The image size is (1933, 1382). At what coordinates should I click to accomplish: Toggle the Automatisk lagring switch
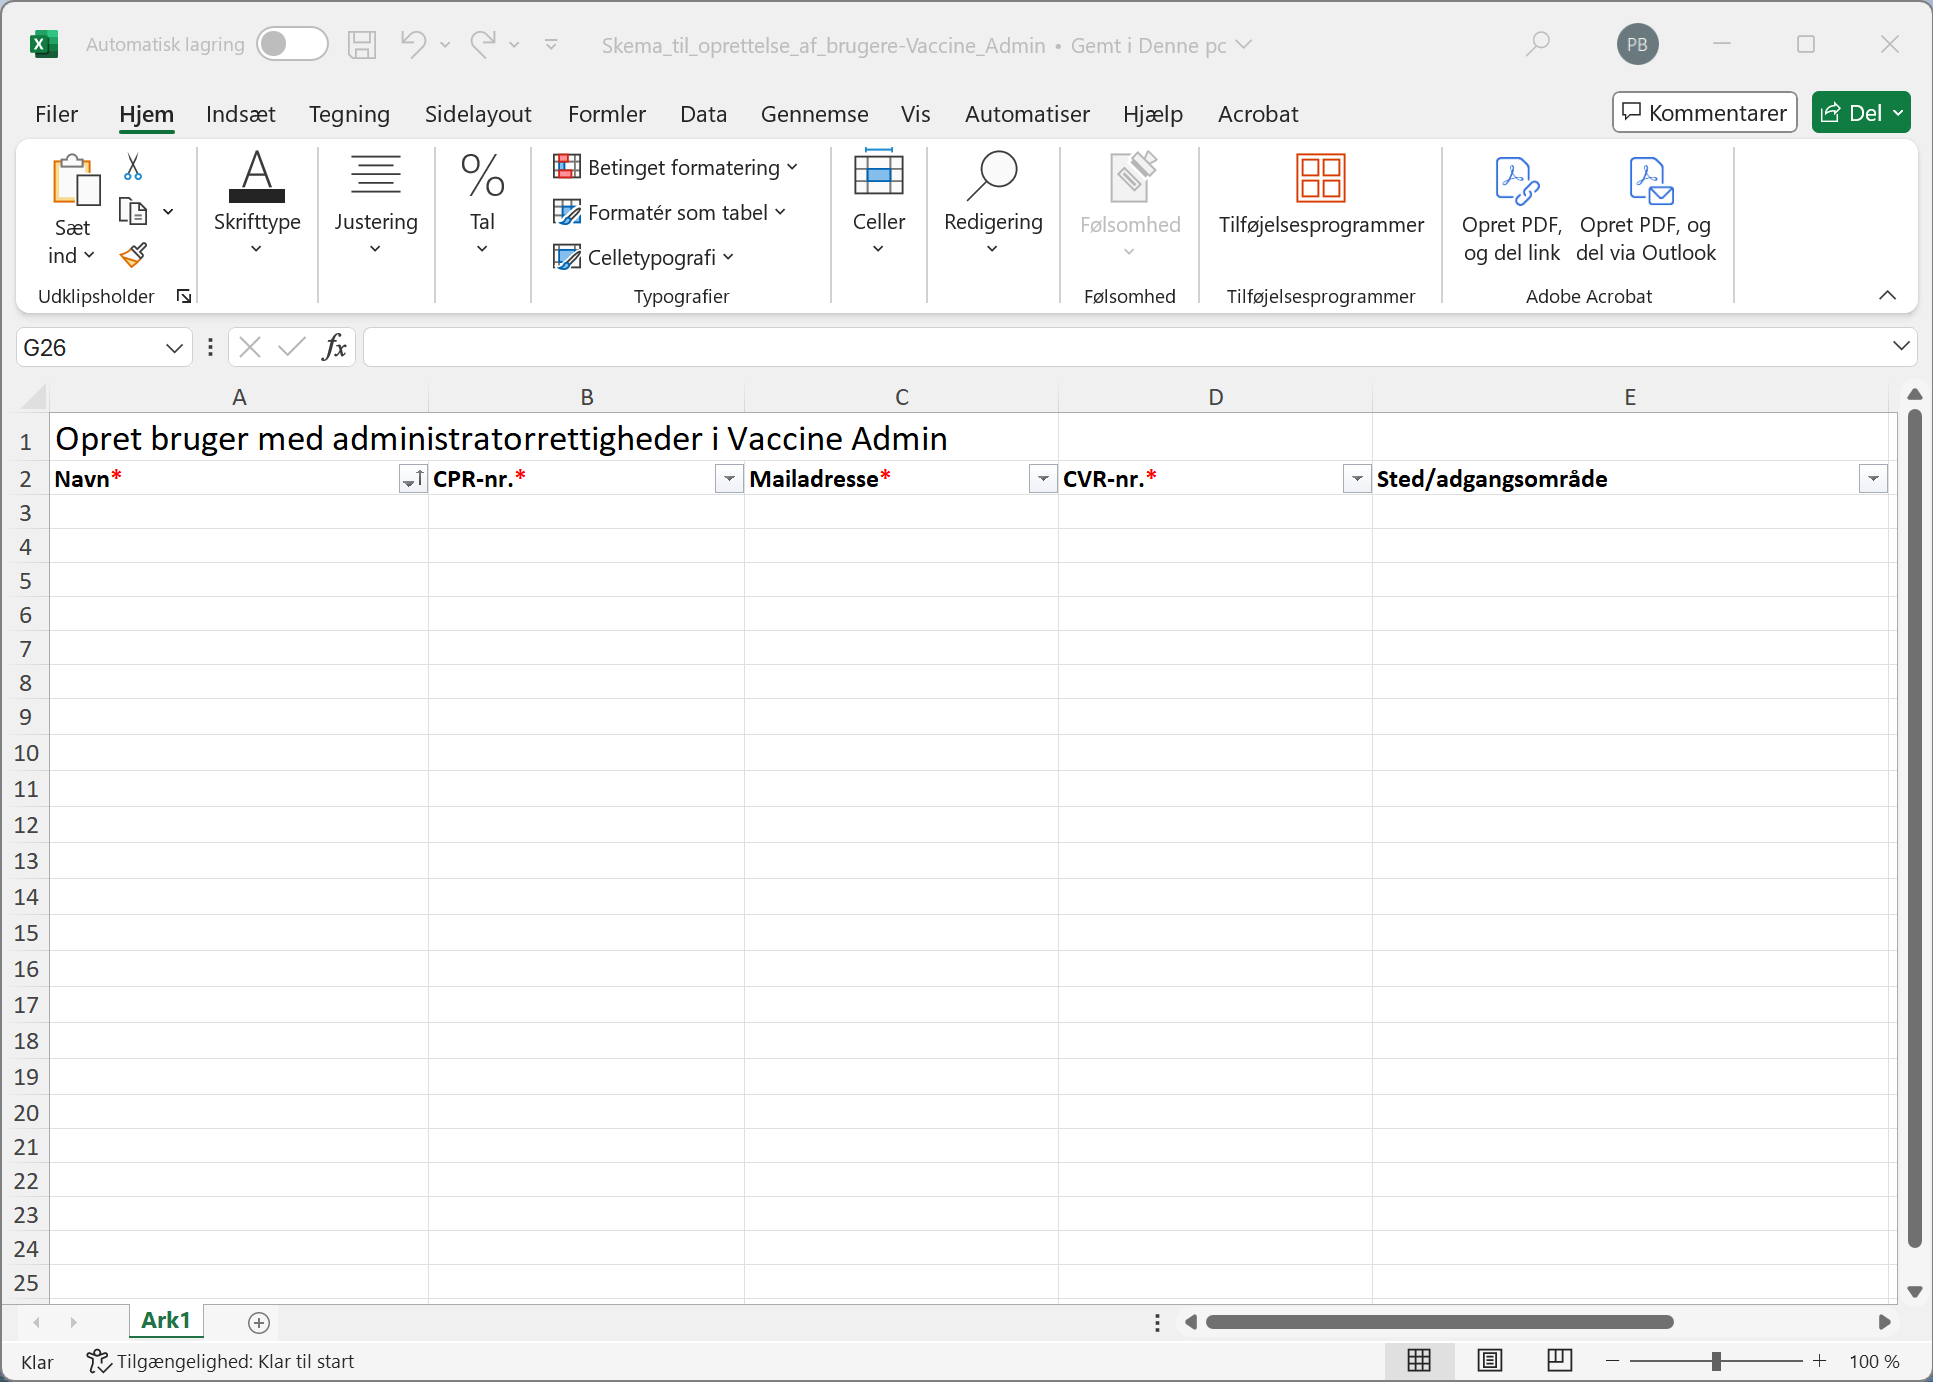point(292,44)
